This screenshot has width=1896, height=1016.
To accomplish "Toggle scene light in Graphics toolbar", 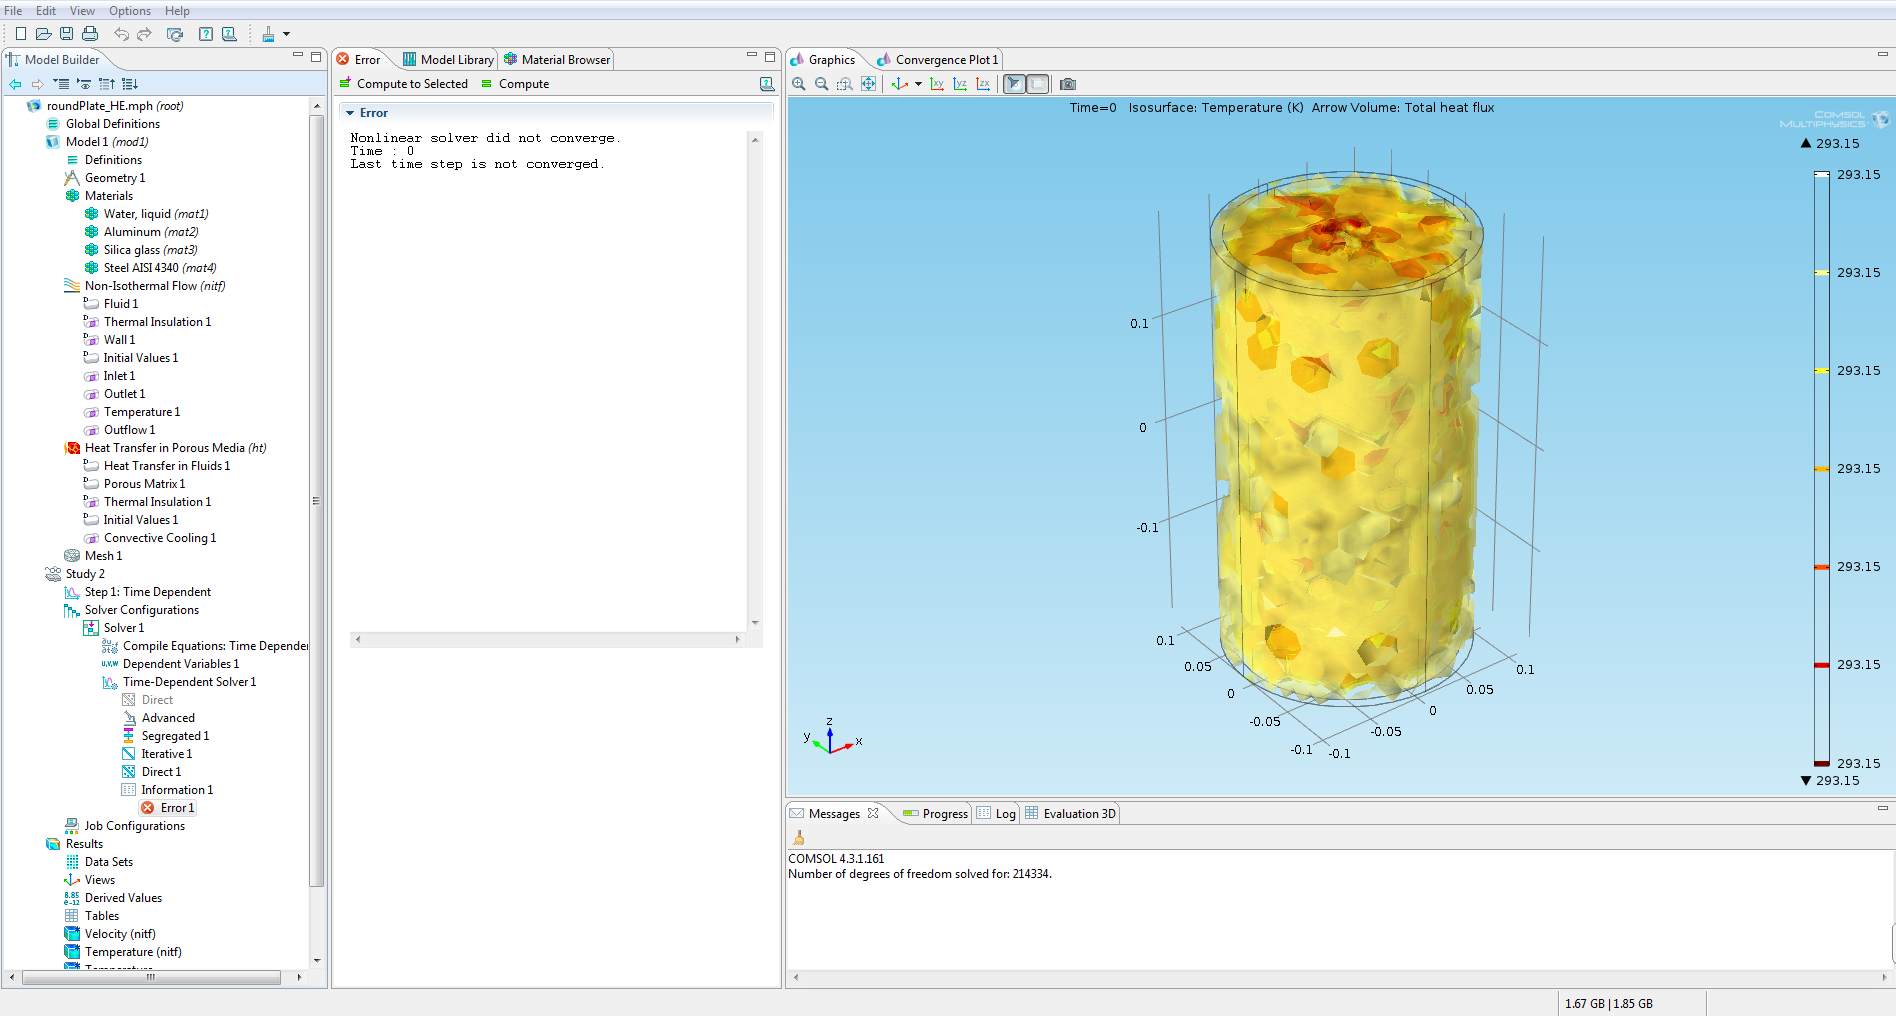I will click(1014, 84).
